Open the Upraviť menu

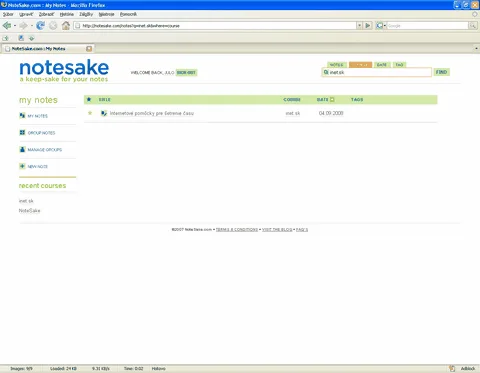pyautogui.click(x=26, y=14)
